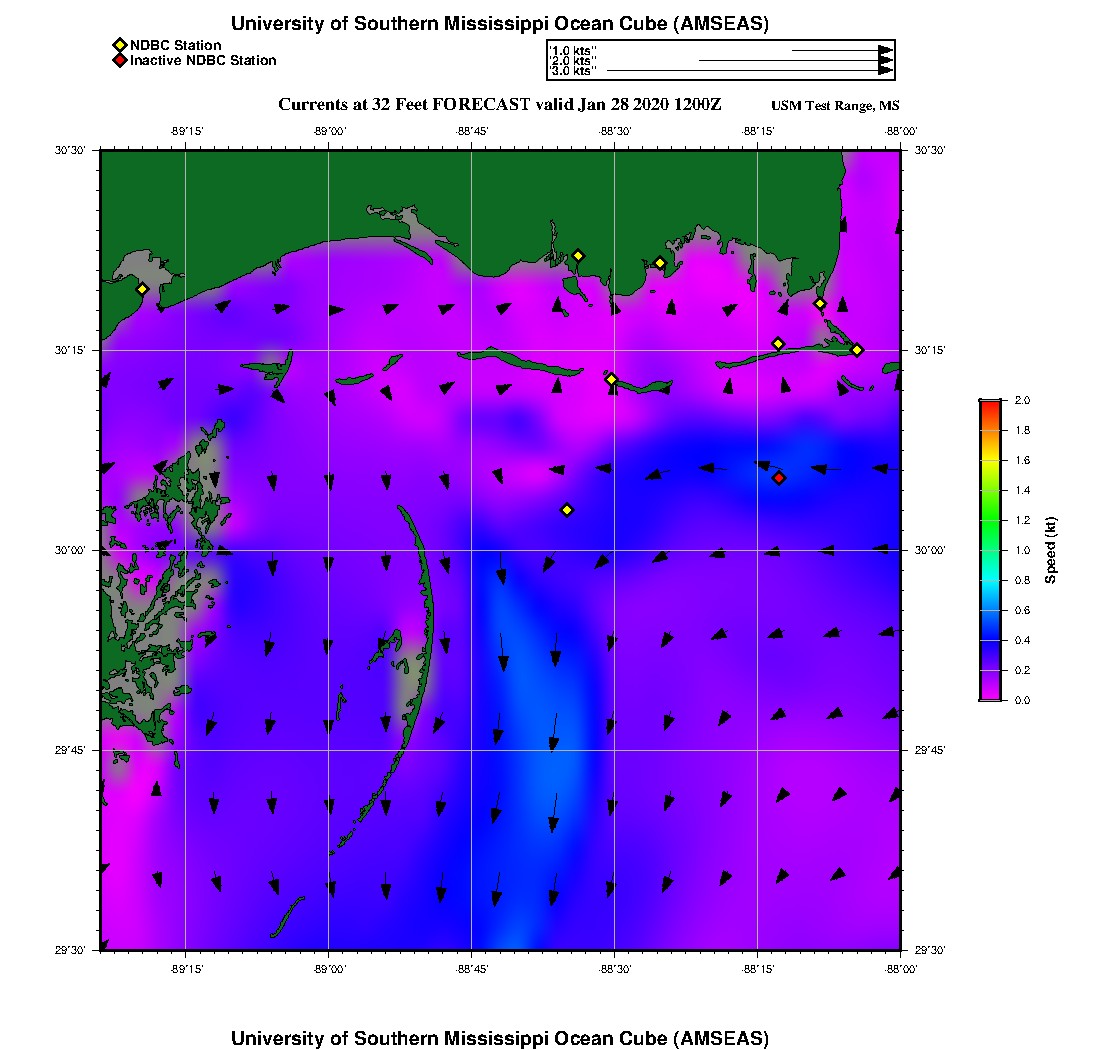Click the top axis label -89'00'
The image size is (1100, 1050).
pos(330,131)
